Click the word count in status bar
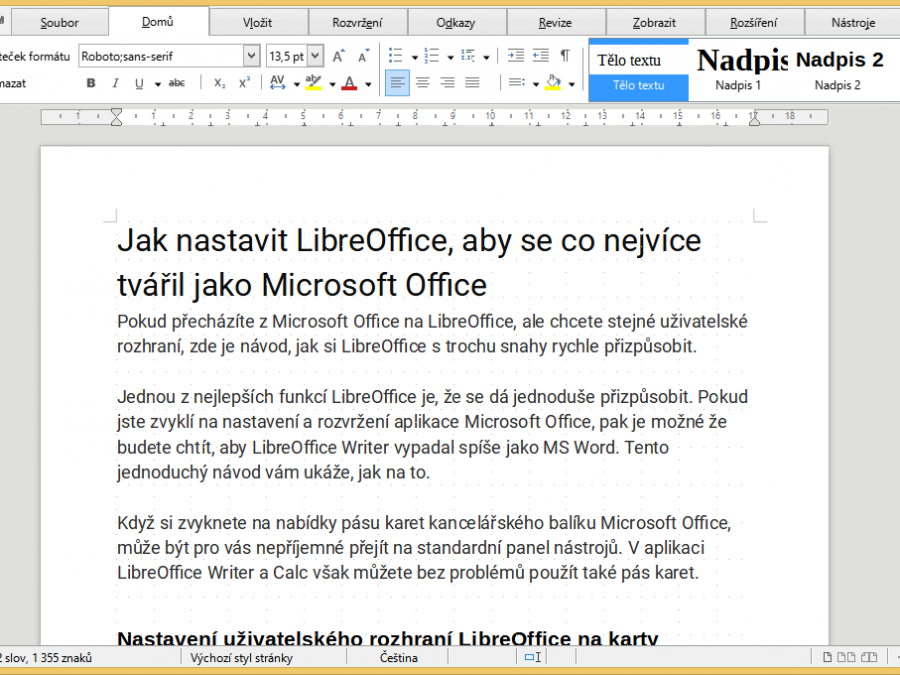This screenshot has width=900, height=675. click(46, 658)
